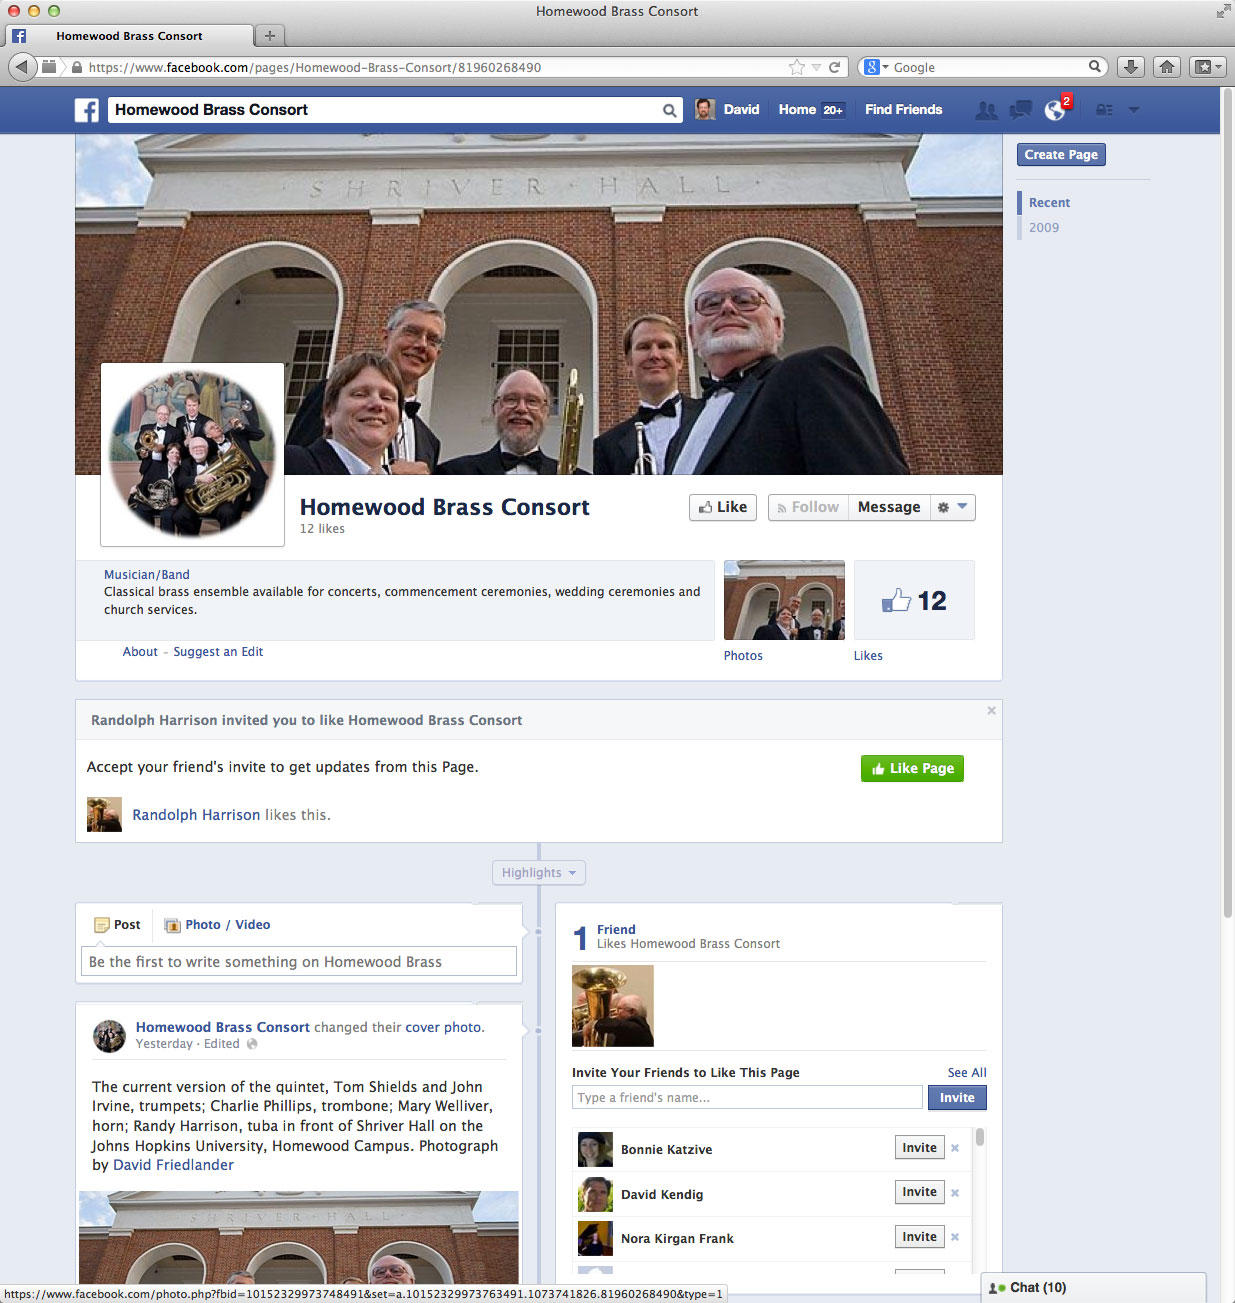This screenshot has height=1303, width=1235.
Task: Open the Musician/Band category link
Action: (x=147, y=575)
